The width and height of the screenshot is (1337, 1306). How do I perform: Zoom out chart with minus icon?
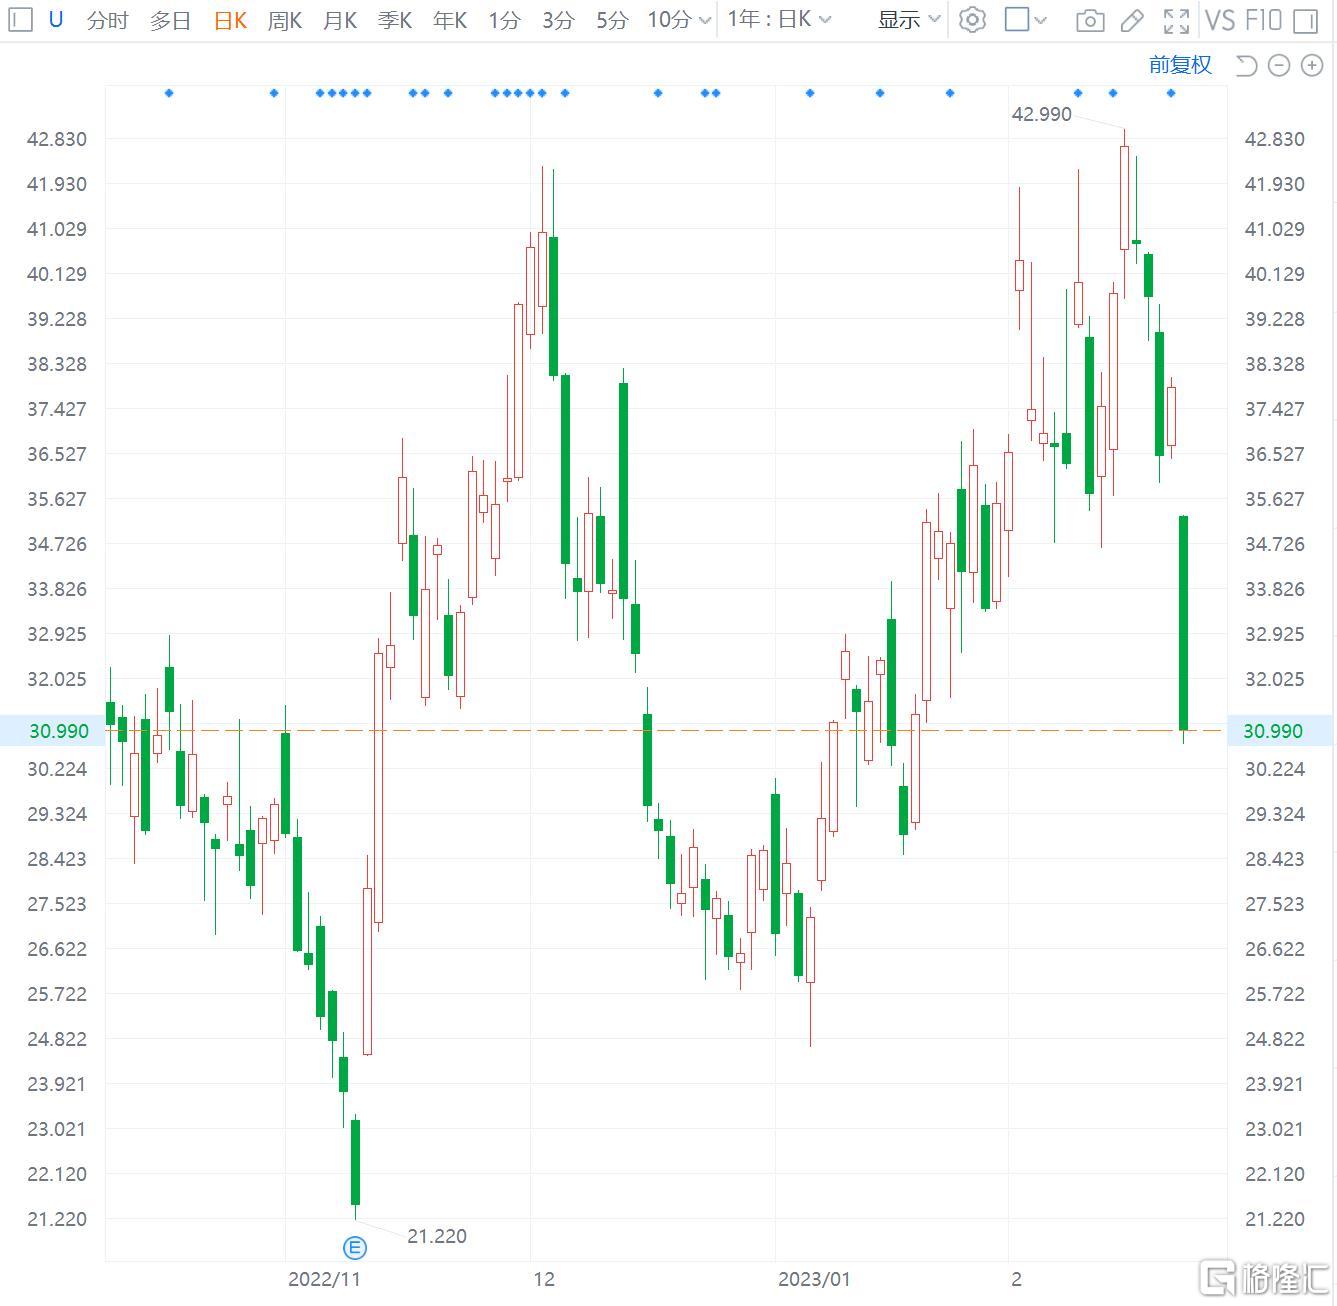click(x=1279, y=66)
